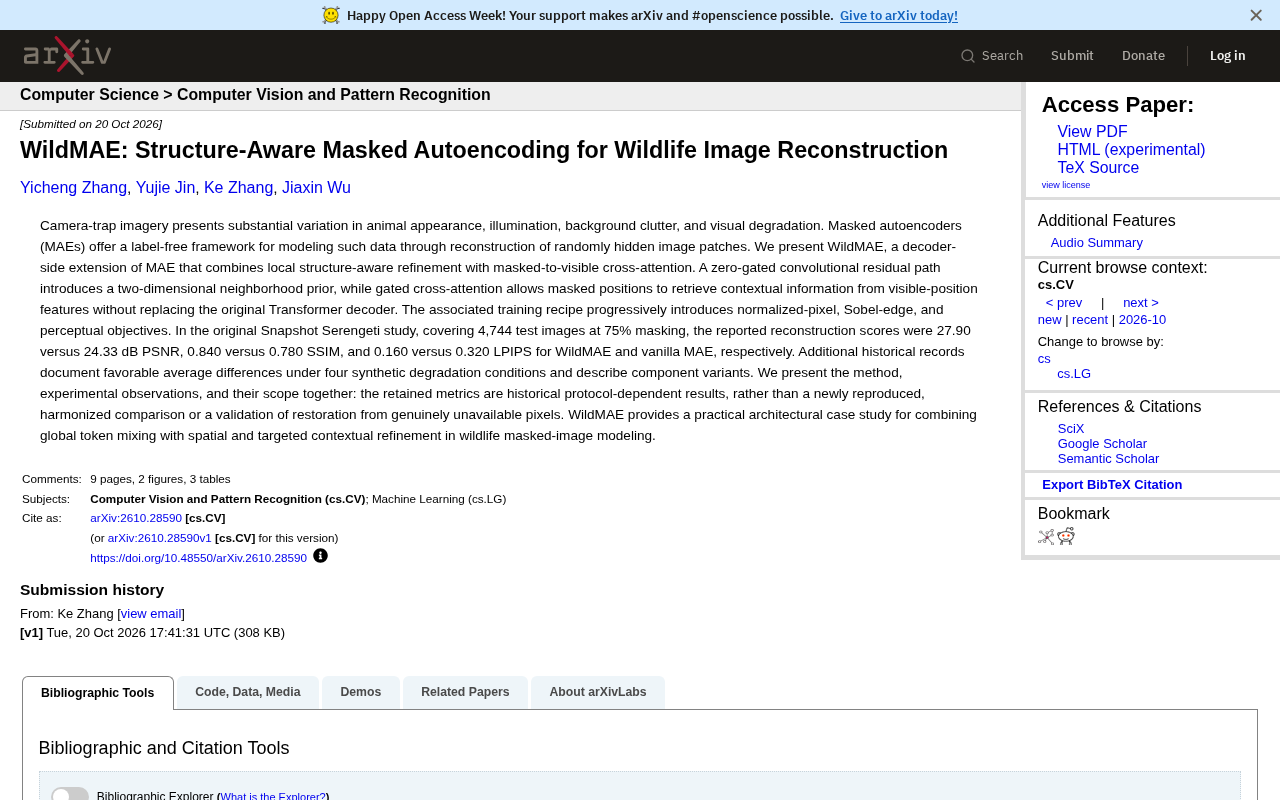The height and width of the screenshot is (800, 1280).
Task: Open the About arXivLabs tab
Action: point(598,692)
